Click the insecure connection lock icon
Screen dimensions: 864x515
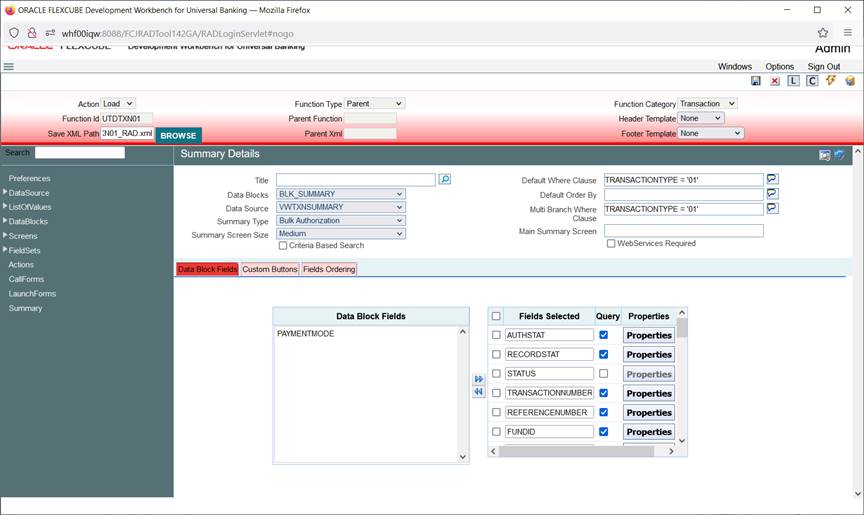[x=32, y=33]
